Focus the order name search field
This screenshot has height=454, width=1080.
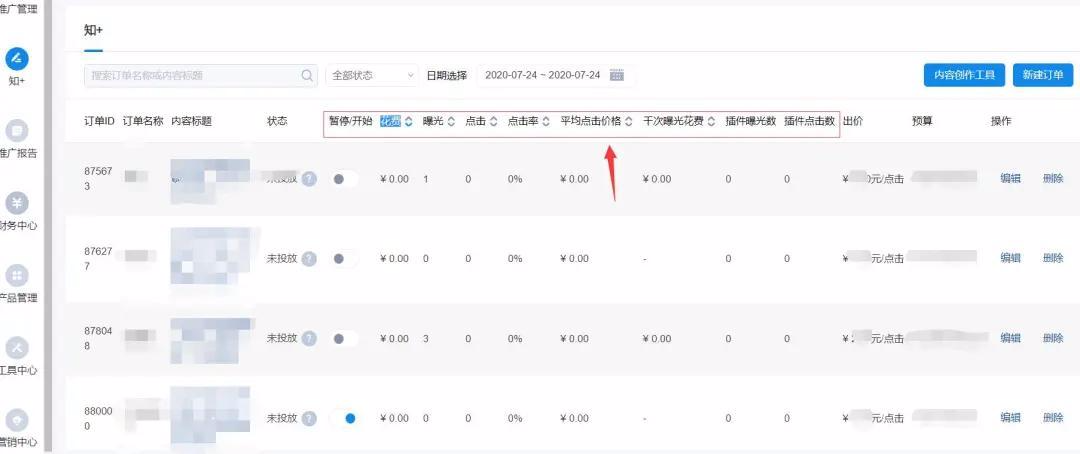pos(200,76)
